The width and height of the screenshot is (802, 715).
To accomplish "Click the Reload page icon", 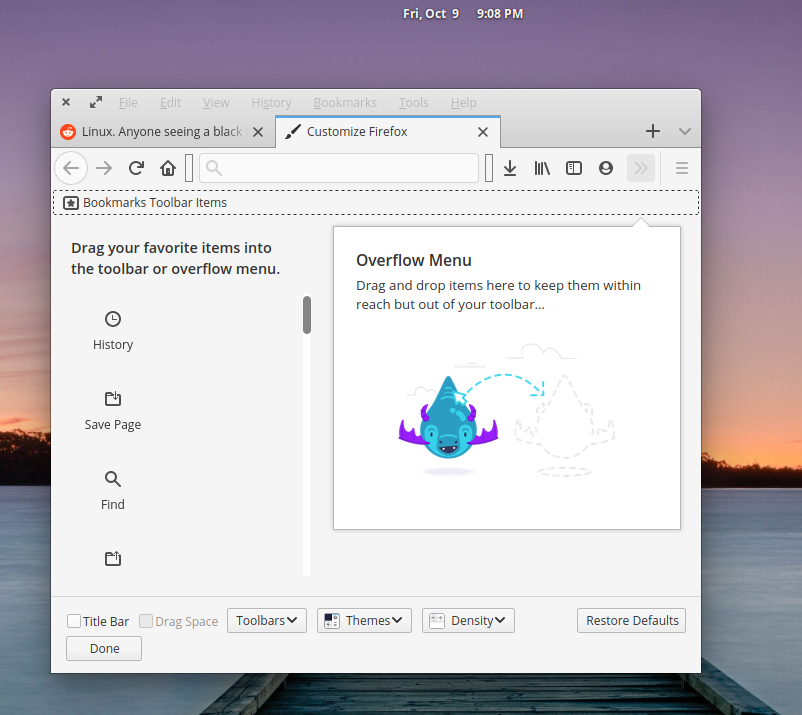I will pyautogui.click(x=136, y=168).
